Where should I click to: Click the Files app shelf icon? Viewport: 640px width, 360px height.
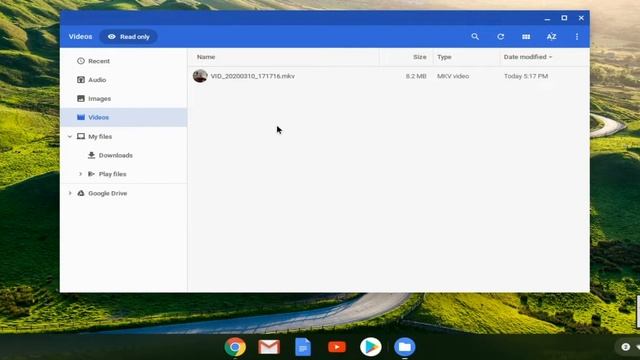[404, 347]
